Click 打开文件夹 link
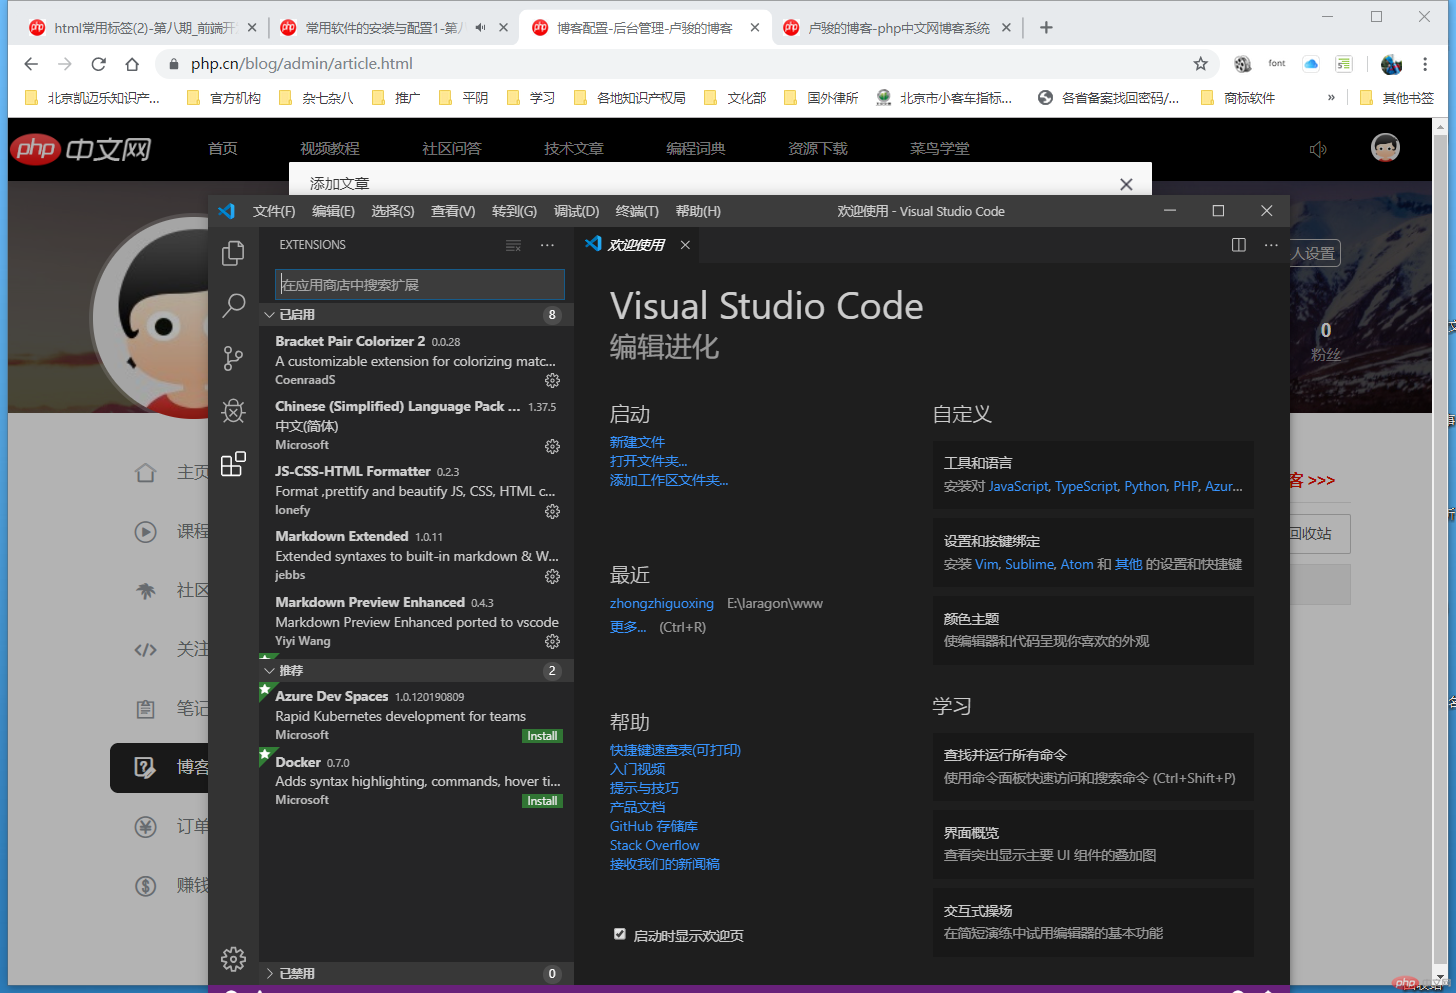The height and width of the screenshot is (993, 1456). pyautogui.click(x=649, y=461)
